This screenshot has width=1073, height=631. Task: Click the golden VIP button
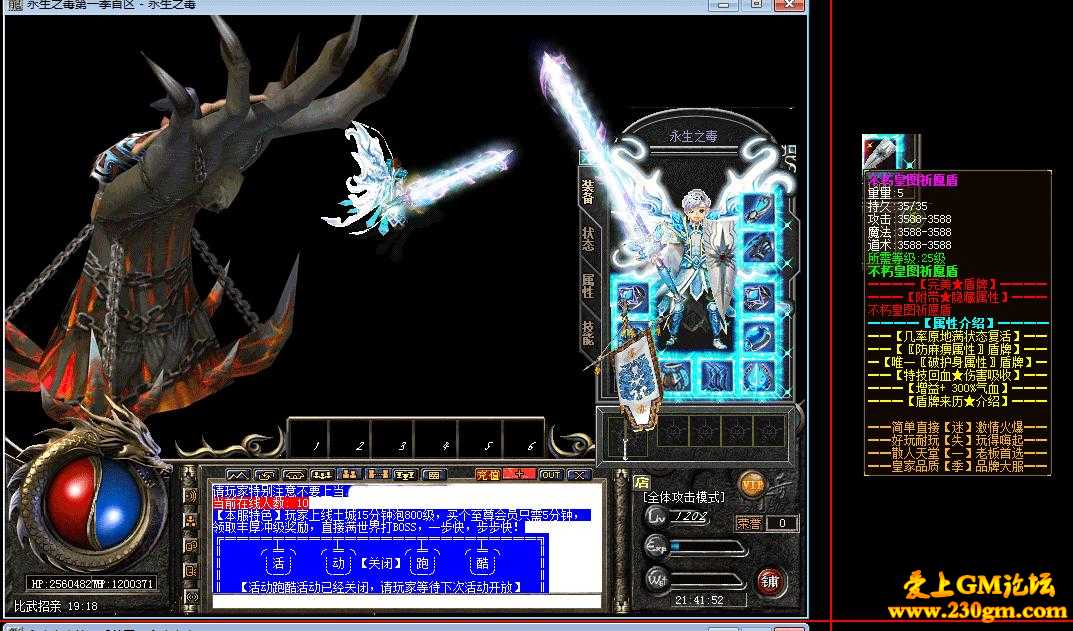click(x=752, y=485)
